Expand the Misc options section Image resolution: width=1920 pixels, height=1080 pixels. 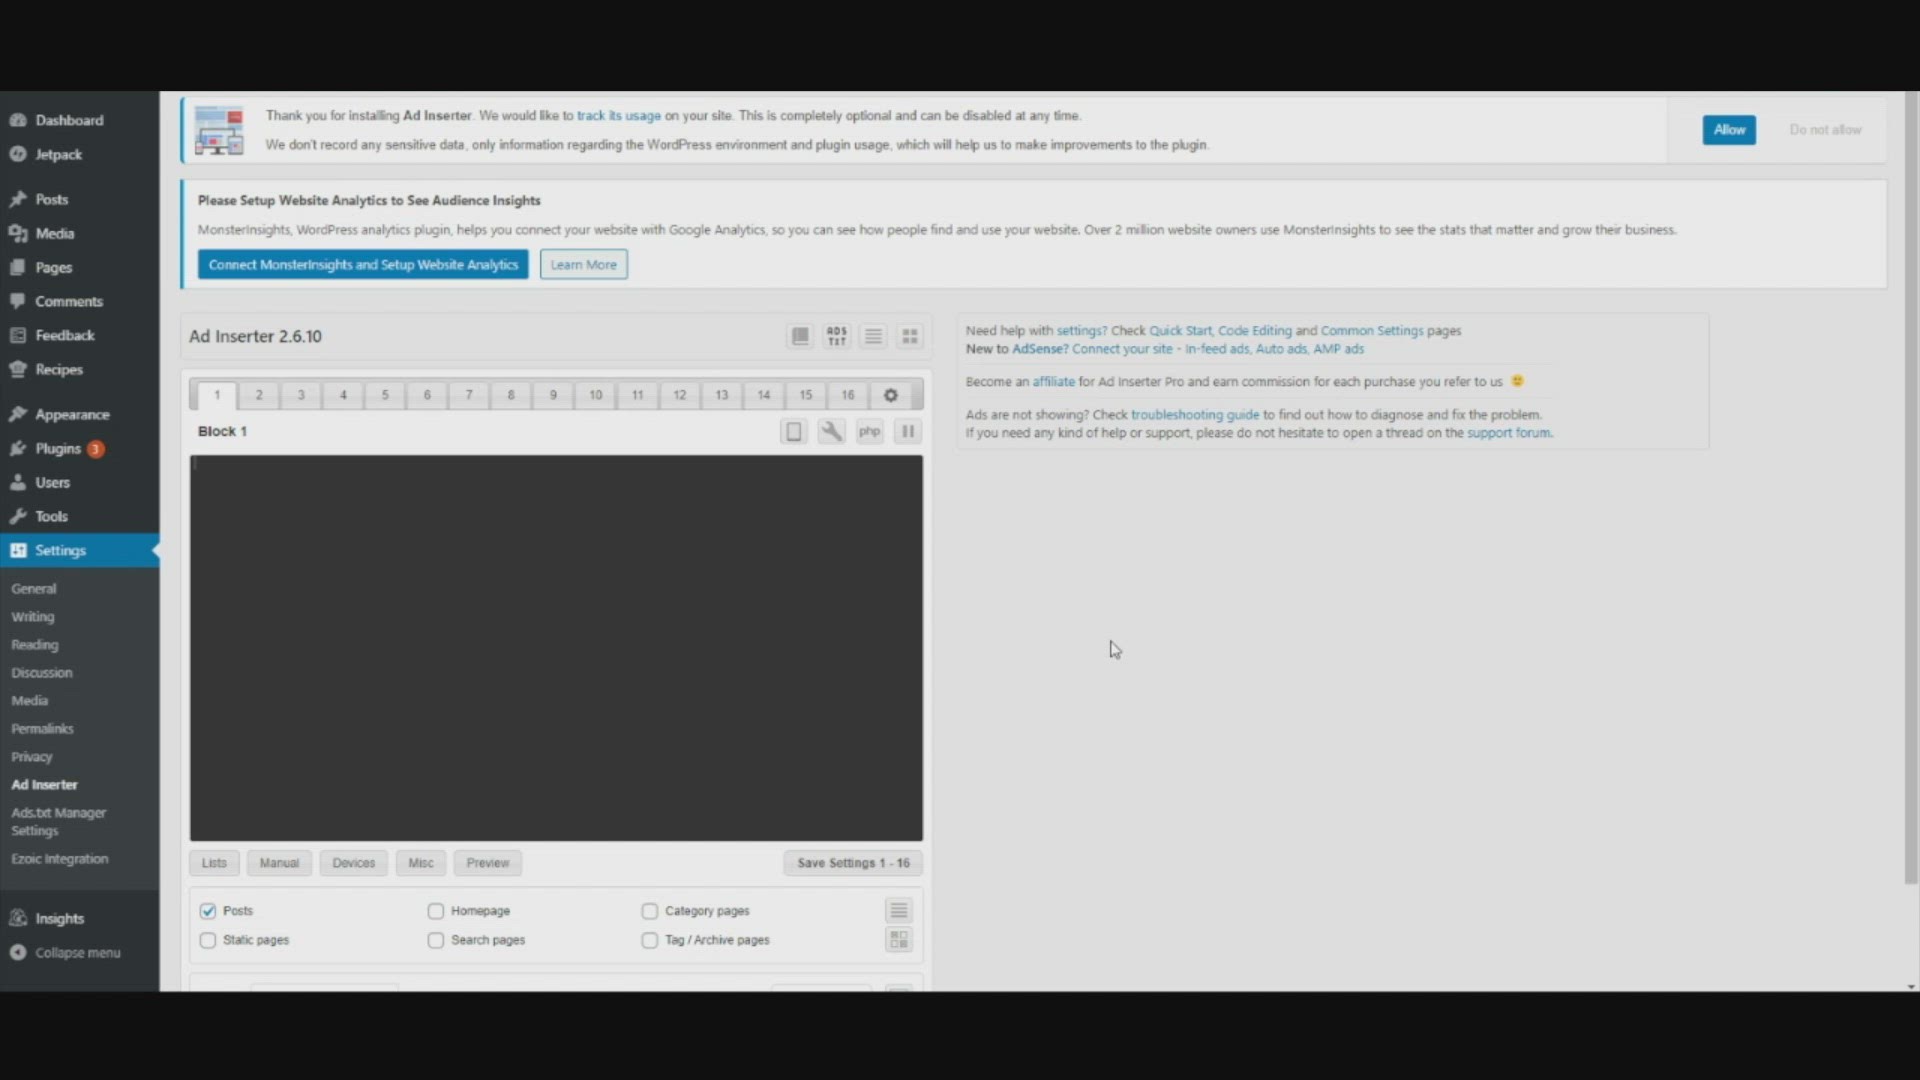coord(421,863)
